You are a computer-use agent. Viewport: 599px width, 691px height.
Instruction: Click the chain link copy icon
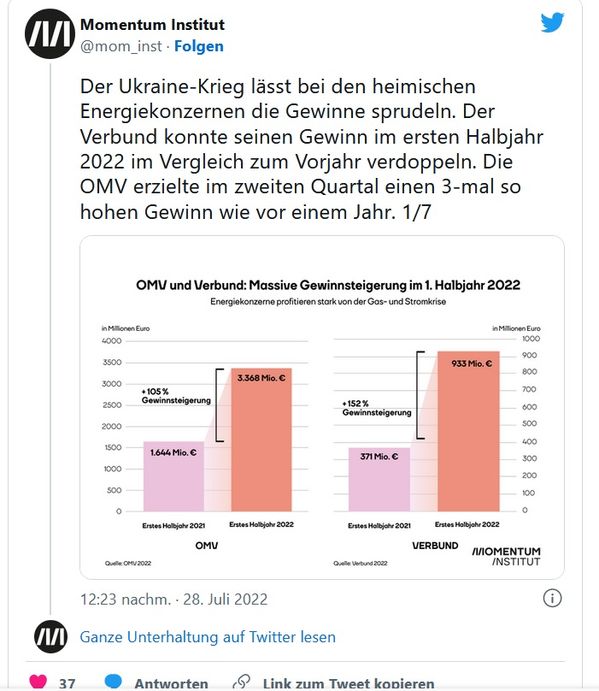click(242, 682)
